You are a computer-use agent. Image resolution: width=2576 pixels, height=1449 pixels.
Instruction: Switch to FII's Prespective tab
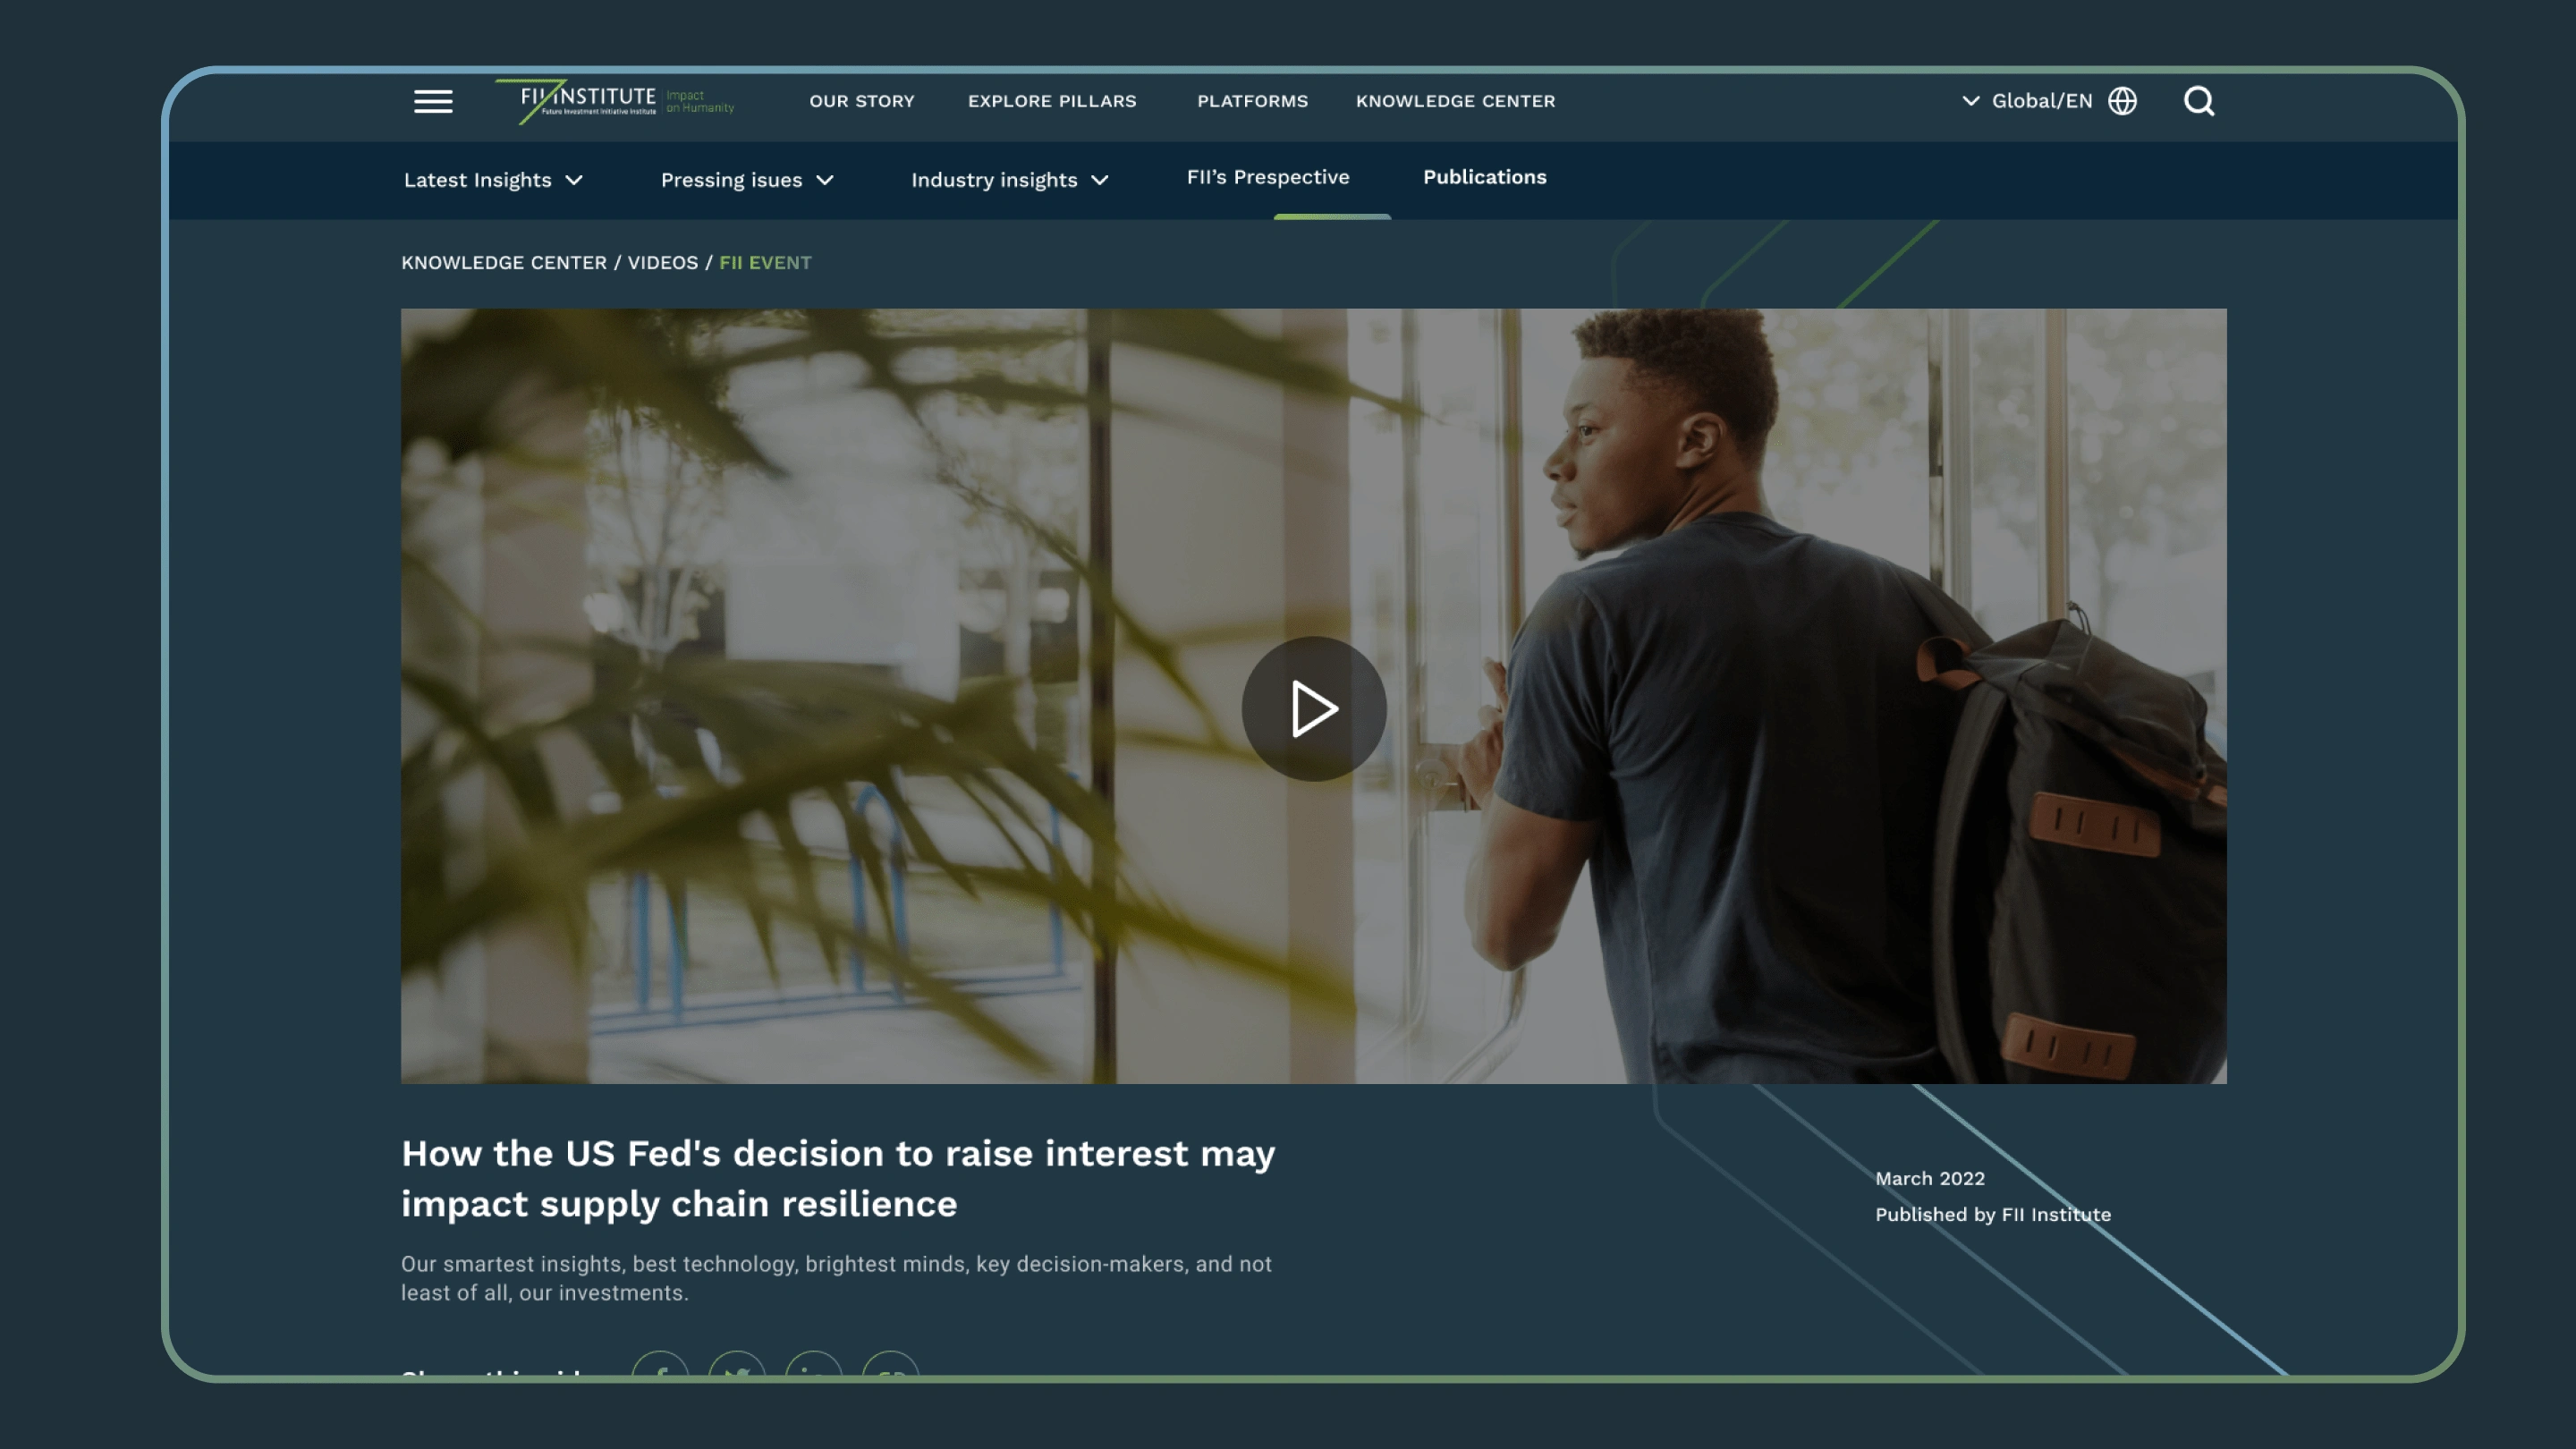(x=1268, y=177)
